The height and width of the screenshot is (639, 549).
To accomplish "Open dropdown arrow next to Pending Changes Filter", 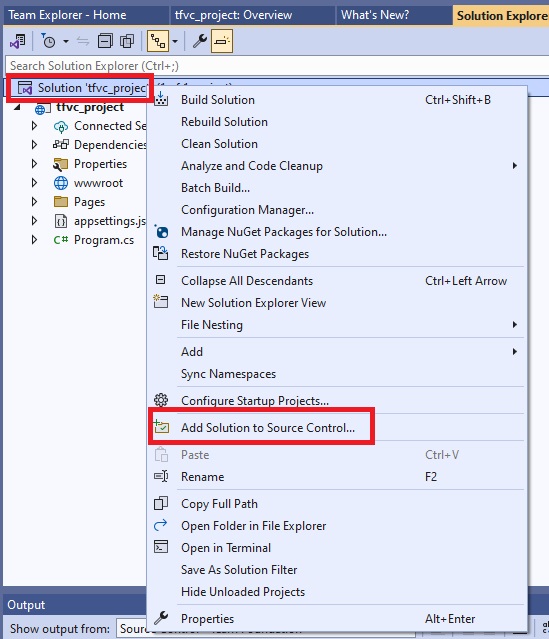I will pyautogui.click(x=66, y=41).
